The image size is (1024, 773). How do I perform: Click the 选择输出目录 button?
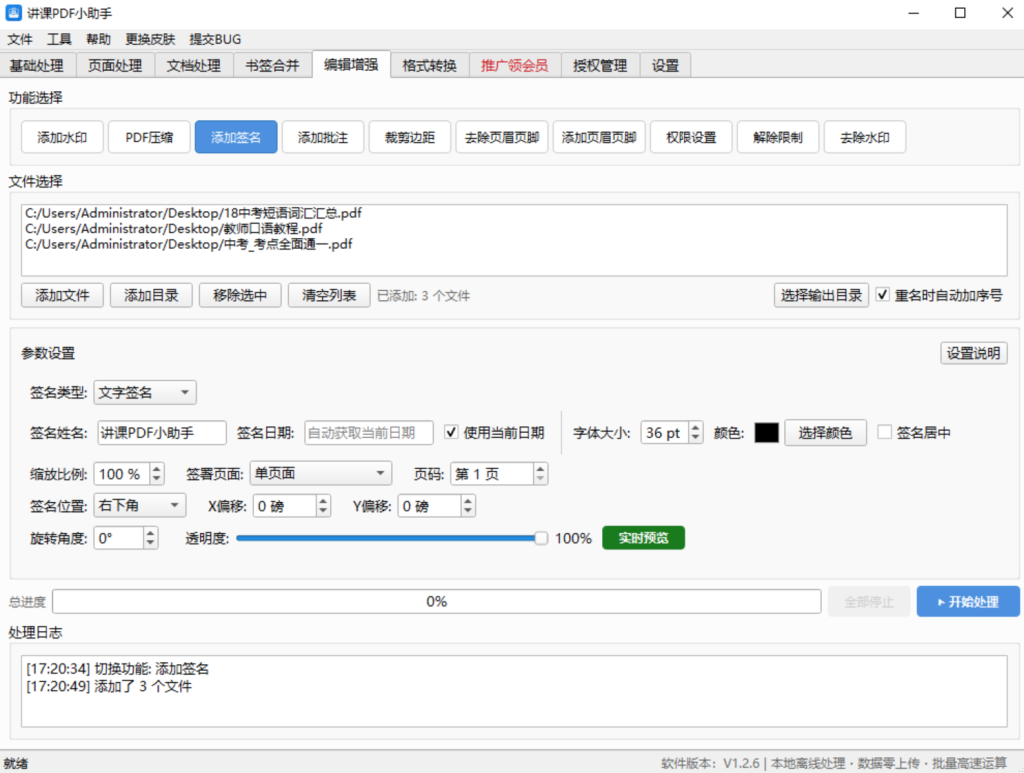coord(821,296)
